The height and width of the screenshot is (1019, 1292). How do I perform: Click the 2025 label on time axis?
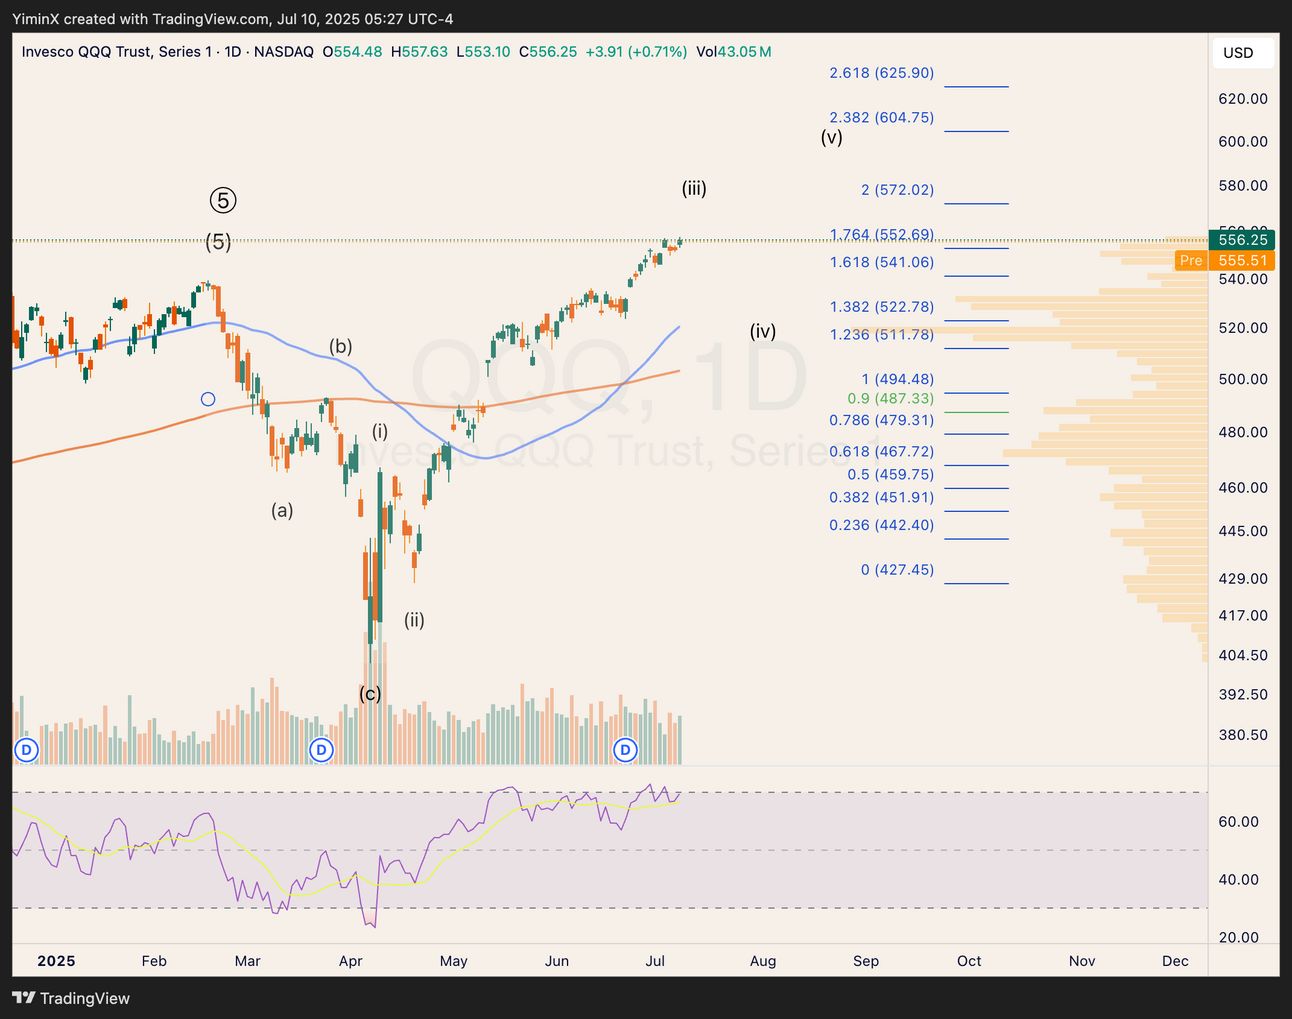pyautogui.click(x=56, y=961)
